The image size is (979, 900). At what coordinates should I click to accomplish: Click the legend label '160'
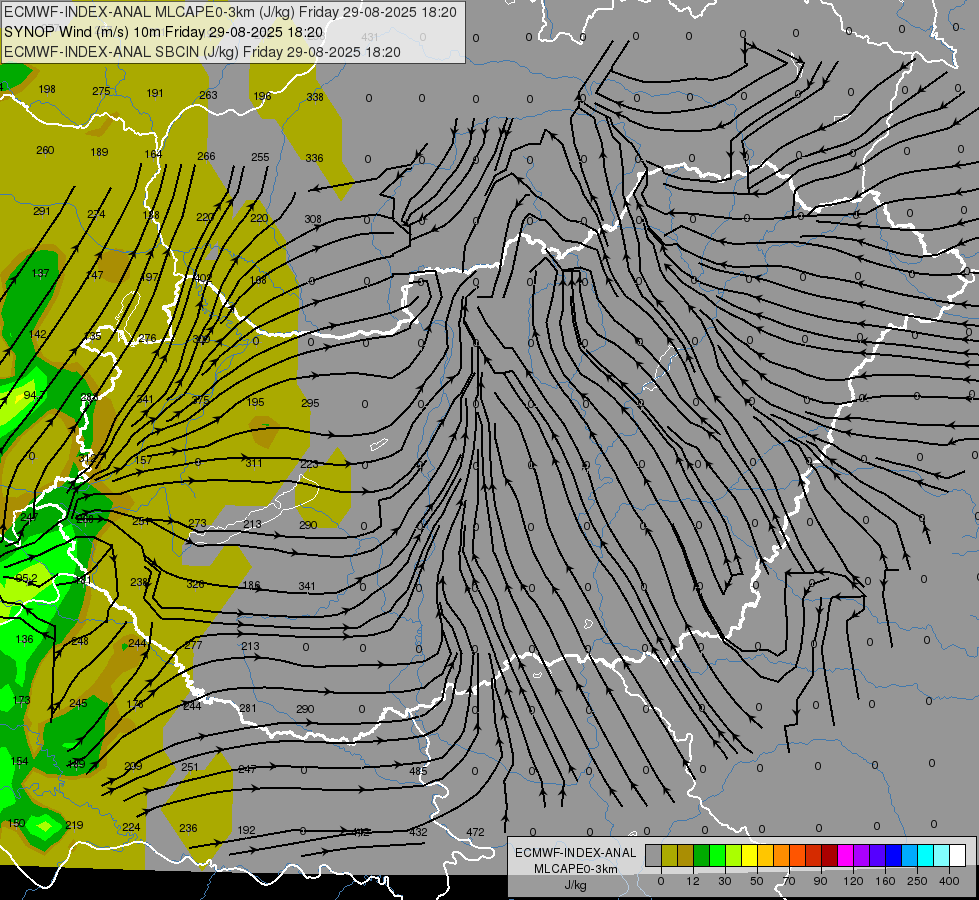click(x=885, y=881)
